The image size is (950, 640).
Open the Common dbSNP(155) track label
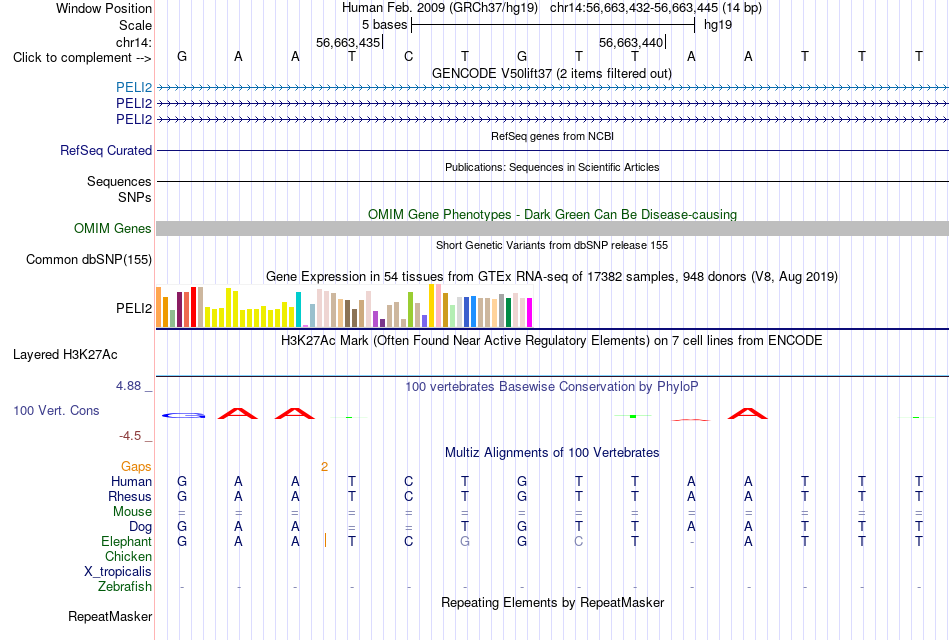coord(89,259)
